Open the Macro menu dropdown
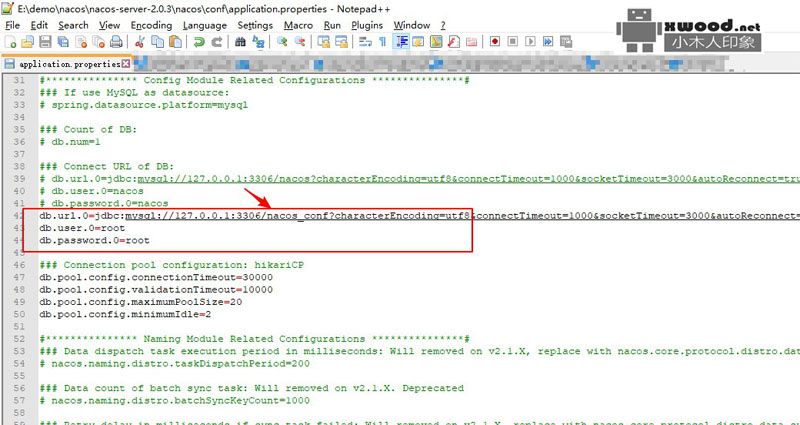800x425 pixels. point(298,25)
